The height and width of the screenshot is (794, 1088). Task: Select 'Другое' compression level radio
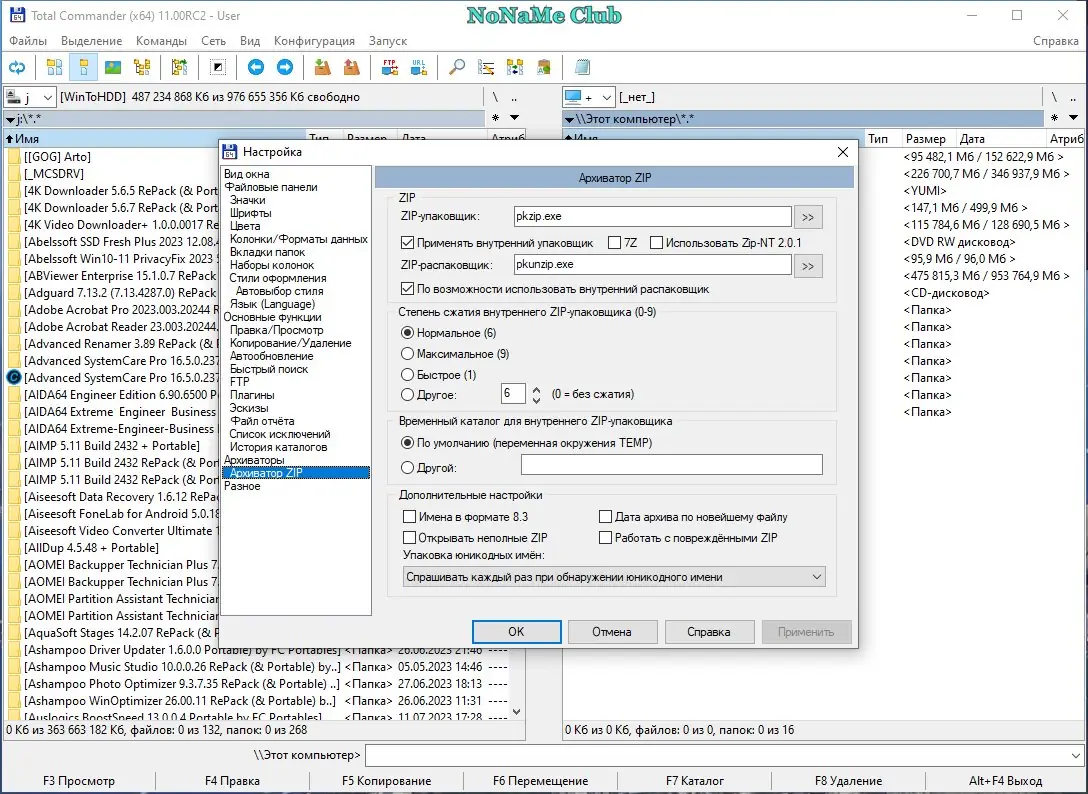point(407,395)
